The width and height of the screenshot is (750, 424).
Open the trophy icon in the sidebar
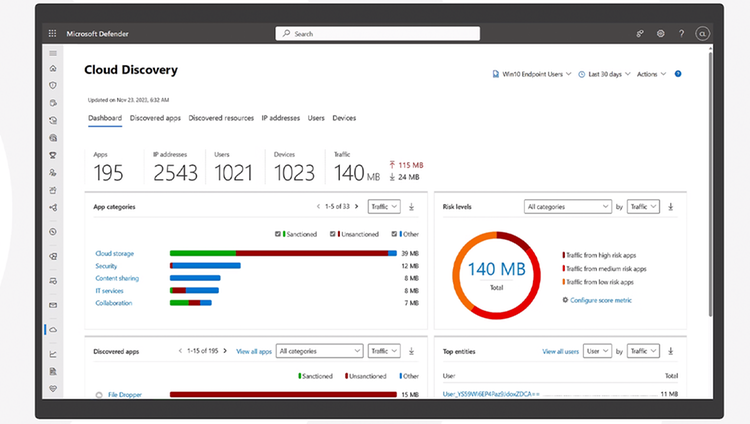tap(53, 155)
